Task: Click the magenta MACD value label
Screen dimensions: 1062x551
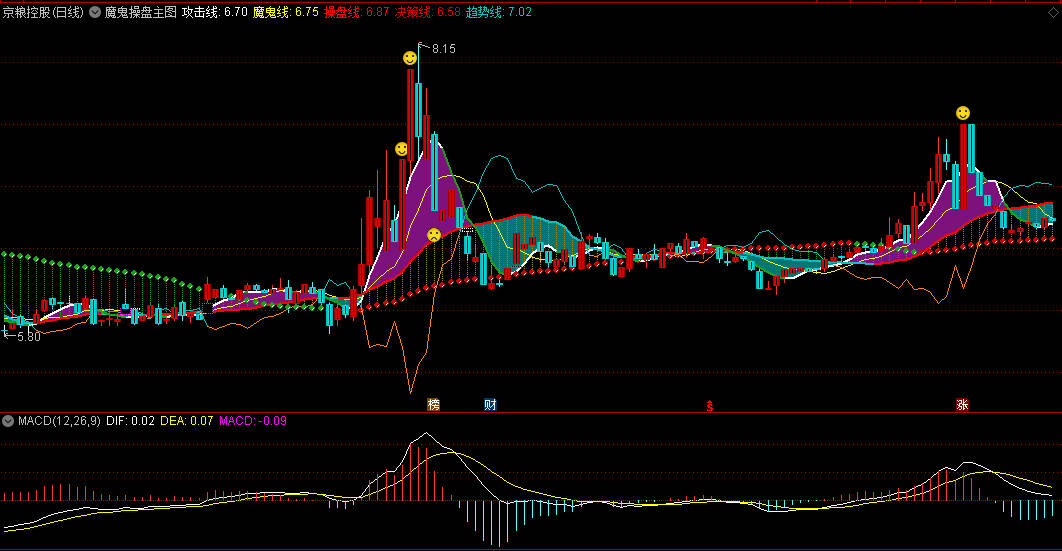Action: (252, 421)
